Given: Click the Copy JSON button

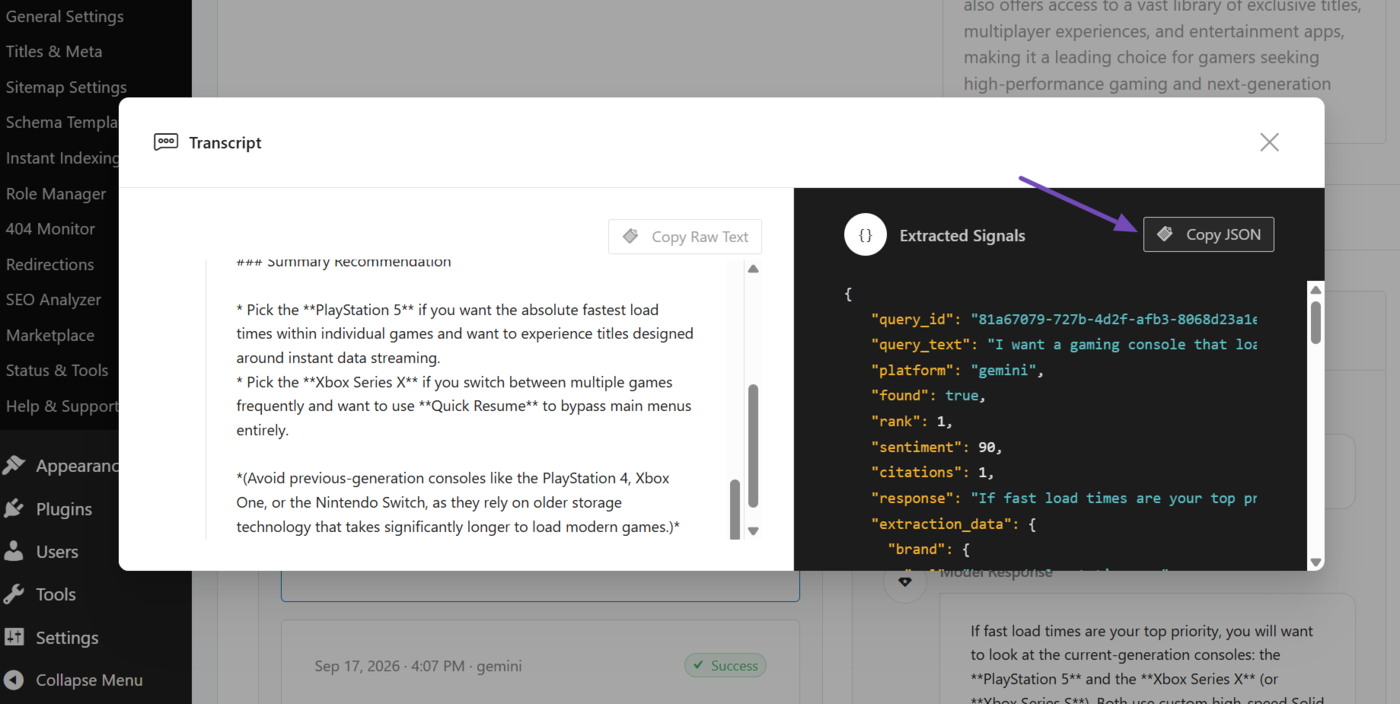Looking at the screenshot, I should pyautogui.click(x=1208, y=234).
